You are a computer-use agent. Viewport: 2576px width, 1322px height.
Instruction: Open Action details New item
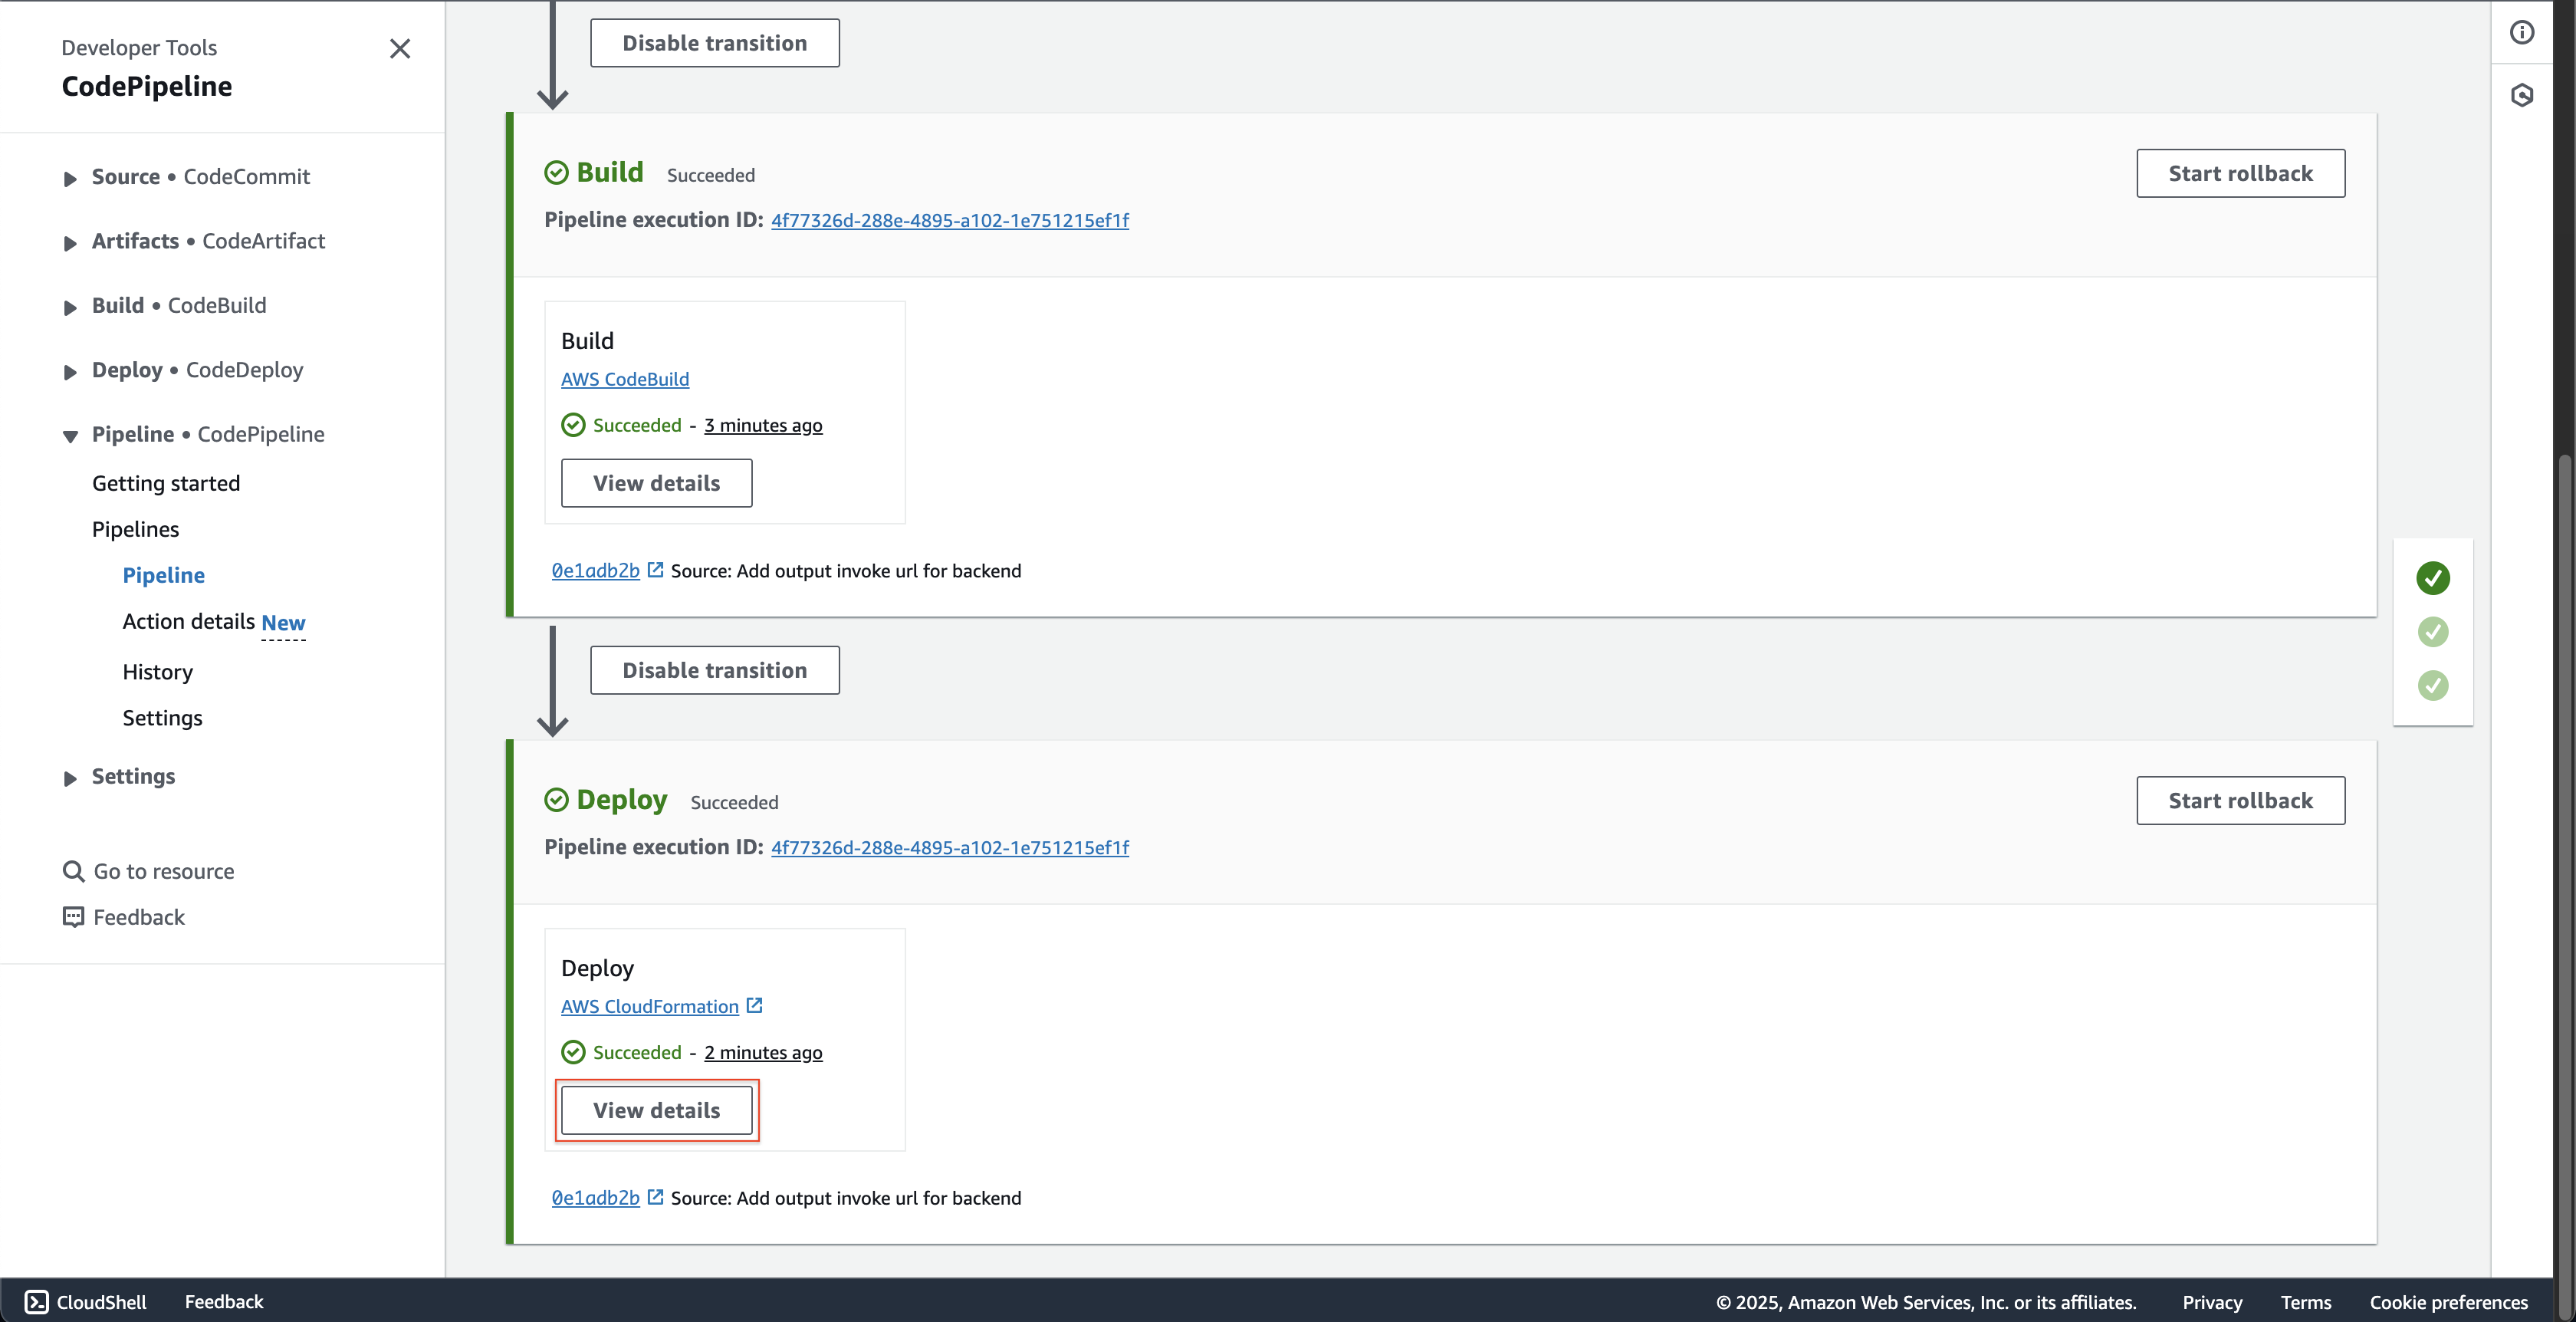tap(214, 622)
